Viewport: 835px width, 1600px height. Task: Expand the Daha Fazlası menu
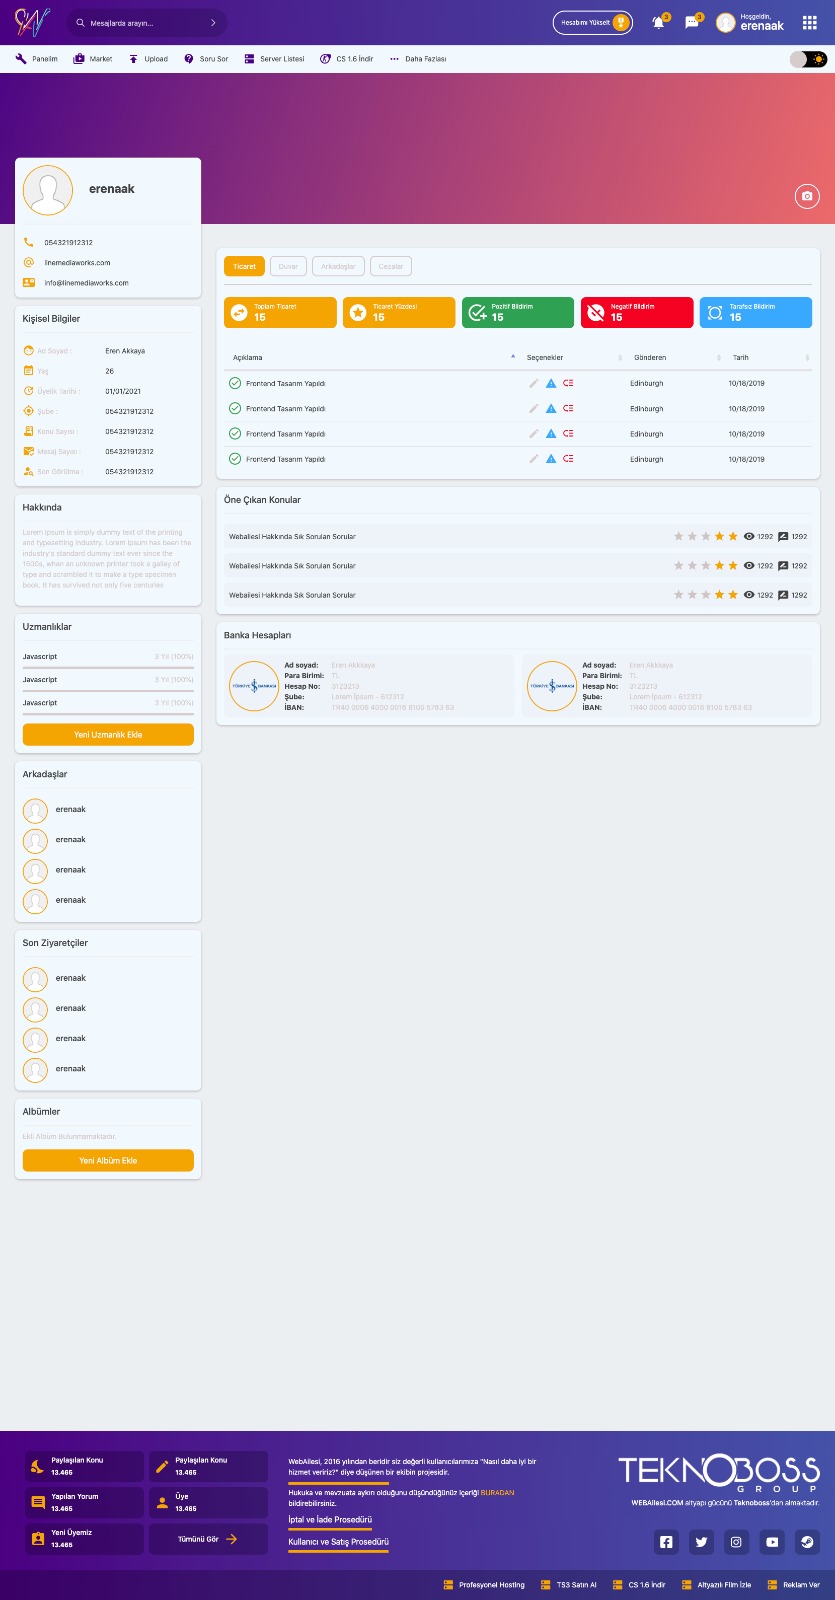click(418, 59)
